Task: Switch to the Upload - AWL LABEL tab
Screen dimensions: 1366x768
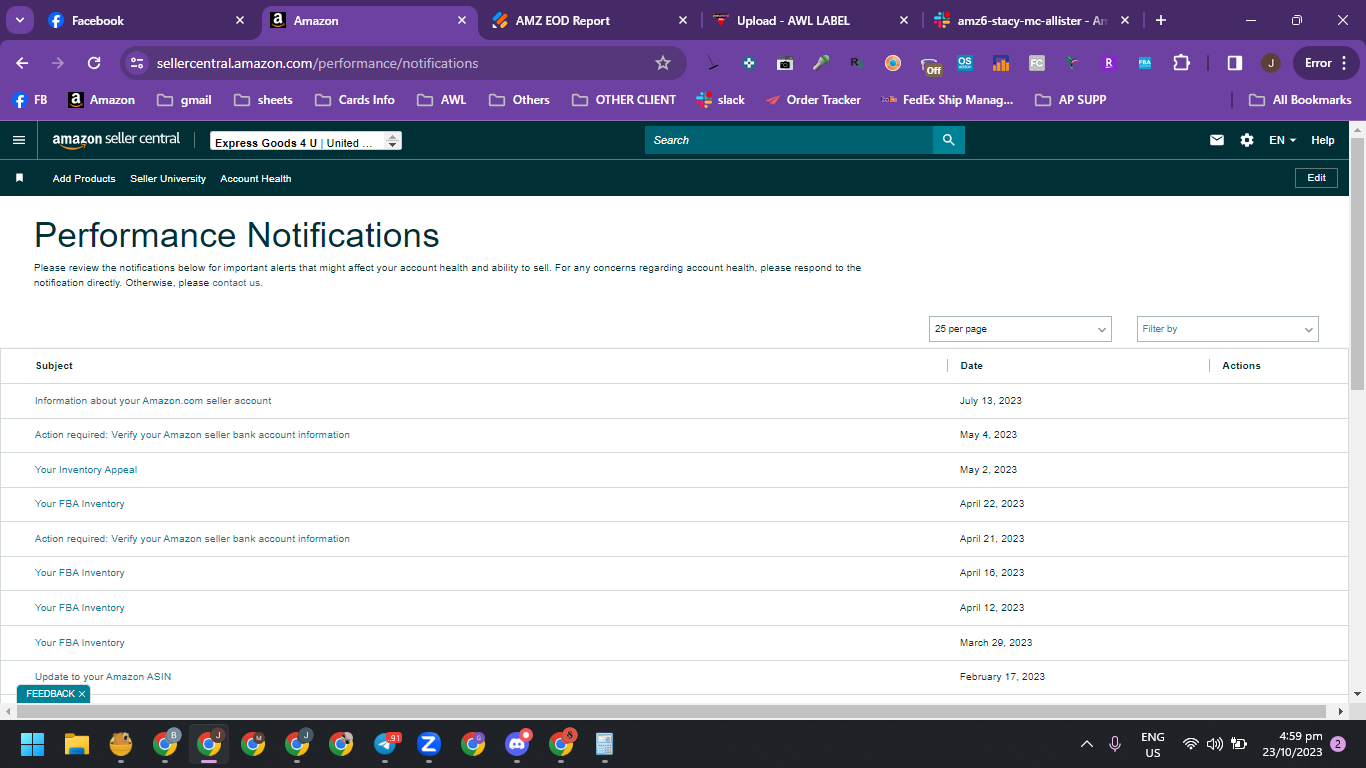Action: [x=810, y=21]
